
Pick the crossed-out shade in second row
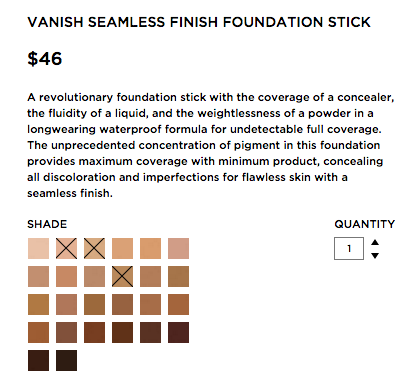point(122,276)
